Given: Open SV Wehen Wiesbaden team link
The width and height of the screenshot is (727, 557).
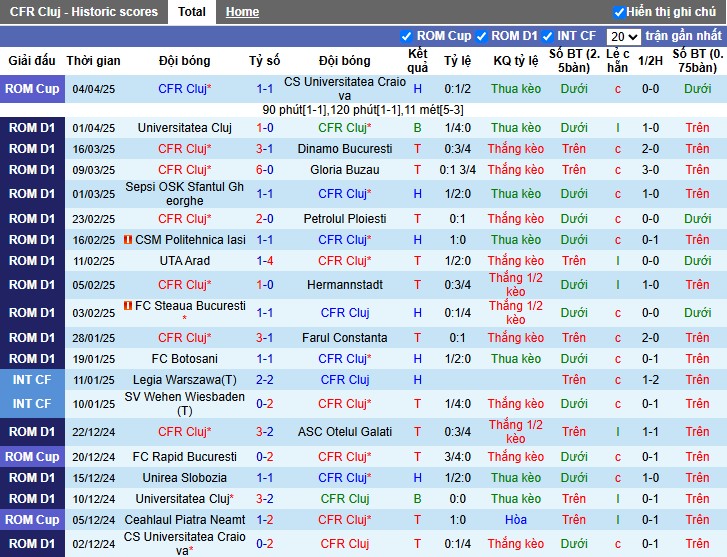Looking at the screenshot, I should coord(185,403).
